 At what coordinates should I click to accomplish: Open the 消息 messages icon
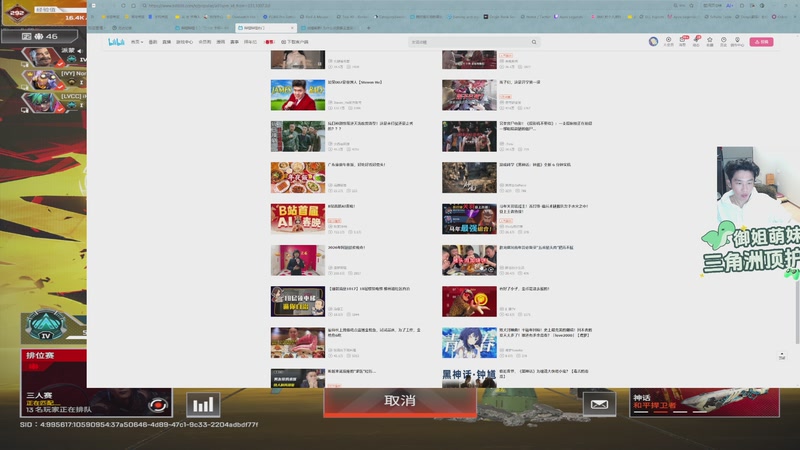[x=683, y=42]
